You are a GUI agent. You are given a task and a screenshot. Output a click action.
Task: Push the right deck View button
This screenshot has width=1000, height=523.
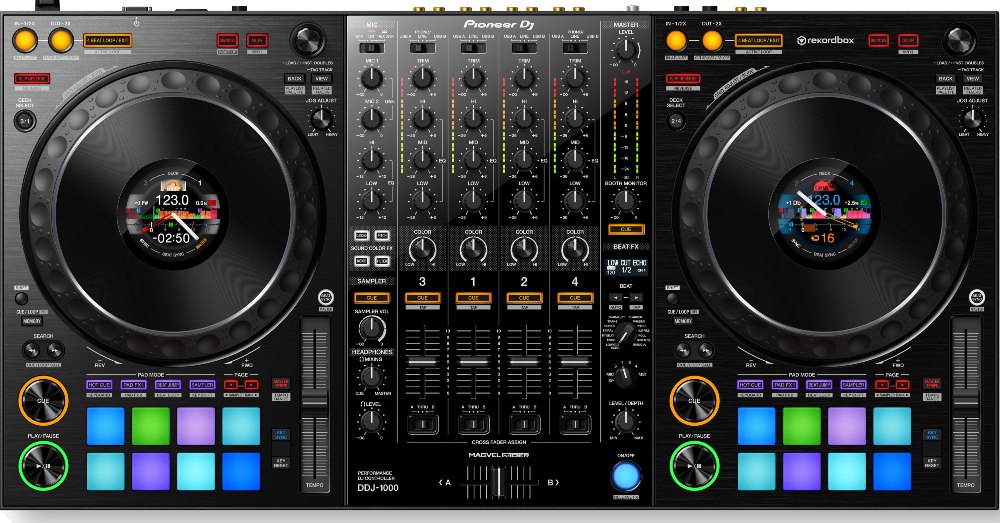click(x=972, y=78)
